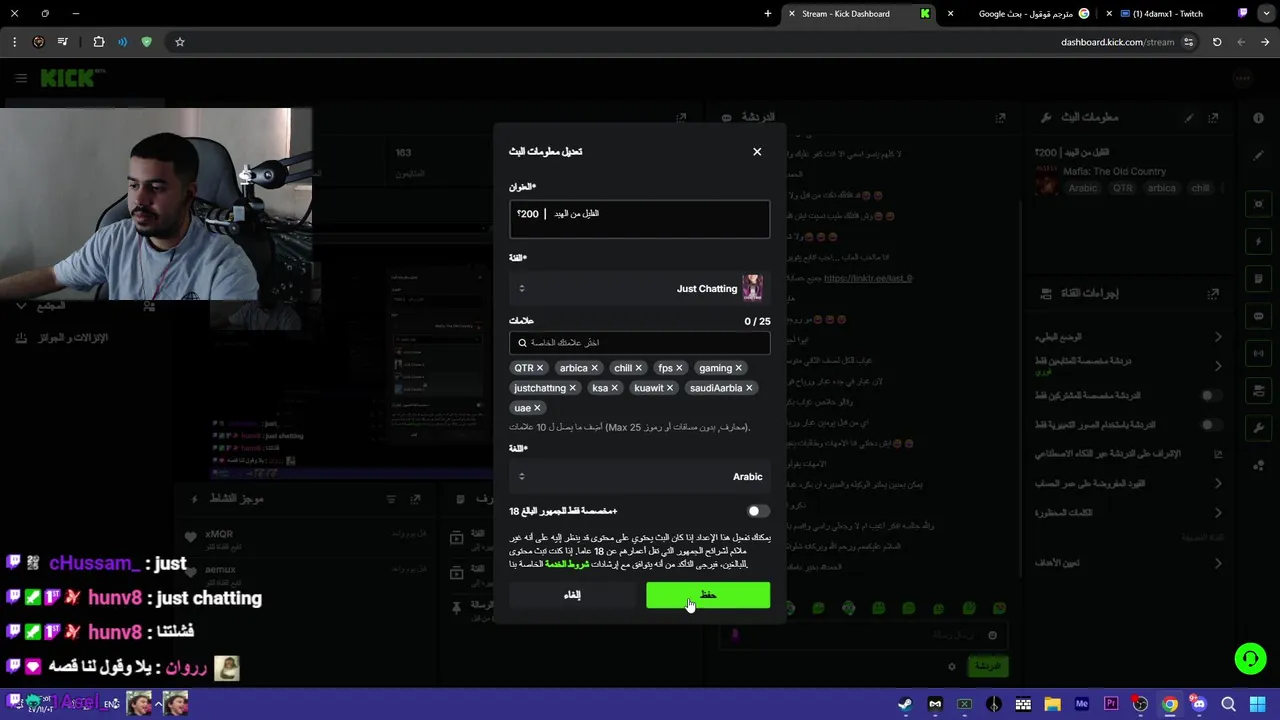1280x720 pixels.
Task: Pop out the channel actions panel
Action: click(x=1213, y=294)
